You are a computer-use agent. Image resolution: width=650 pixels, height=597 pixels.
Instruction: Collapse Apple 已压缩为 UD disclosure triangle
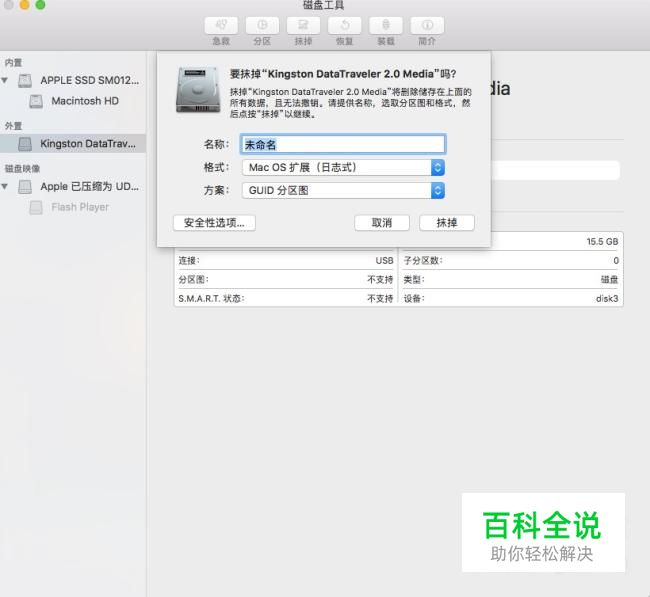pyautogui.click(x=5, y=187)
